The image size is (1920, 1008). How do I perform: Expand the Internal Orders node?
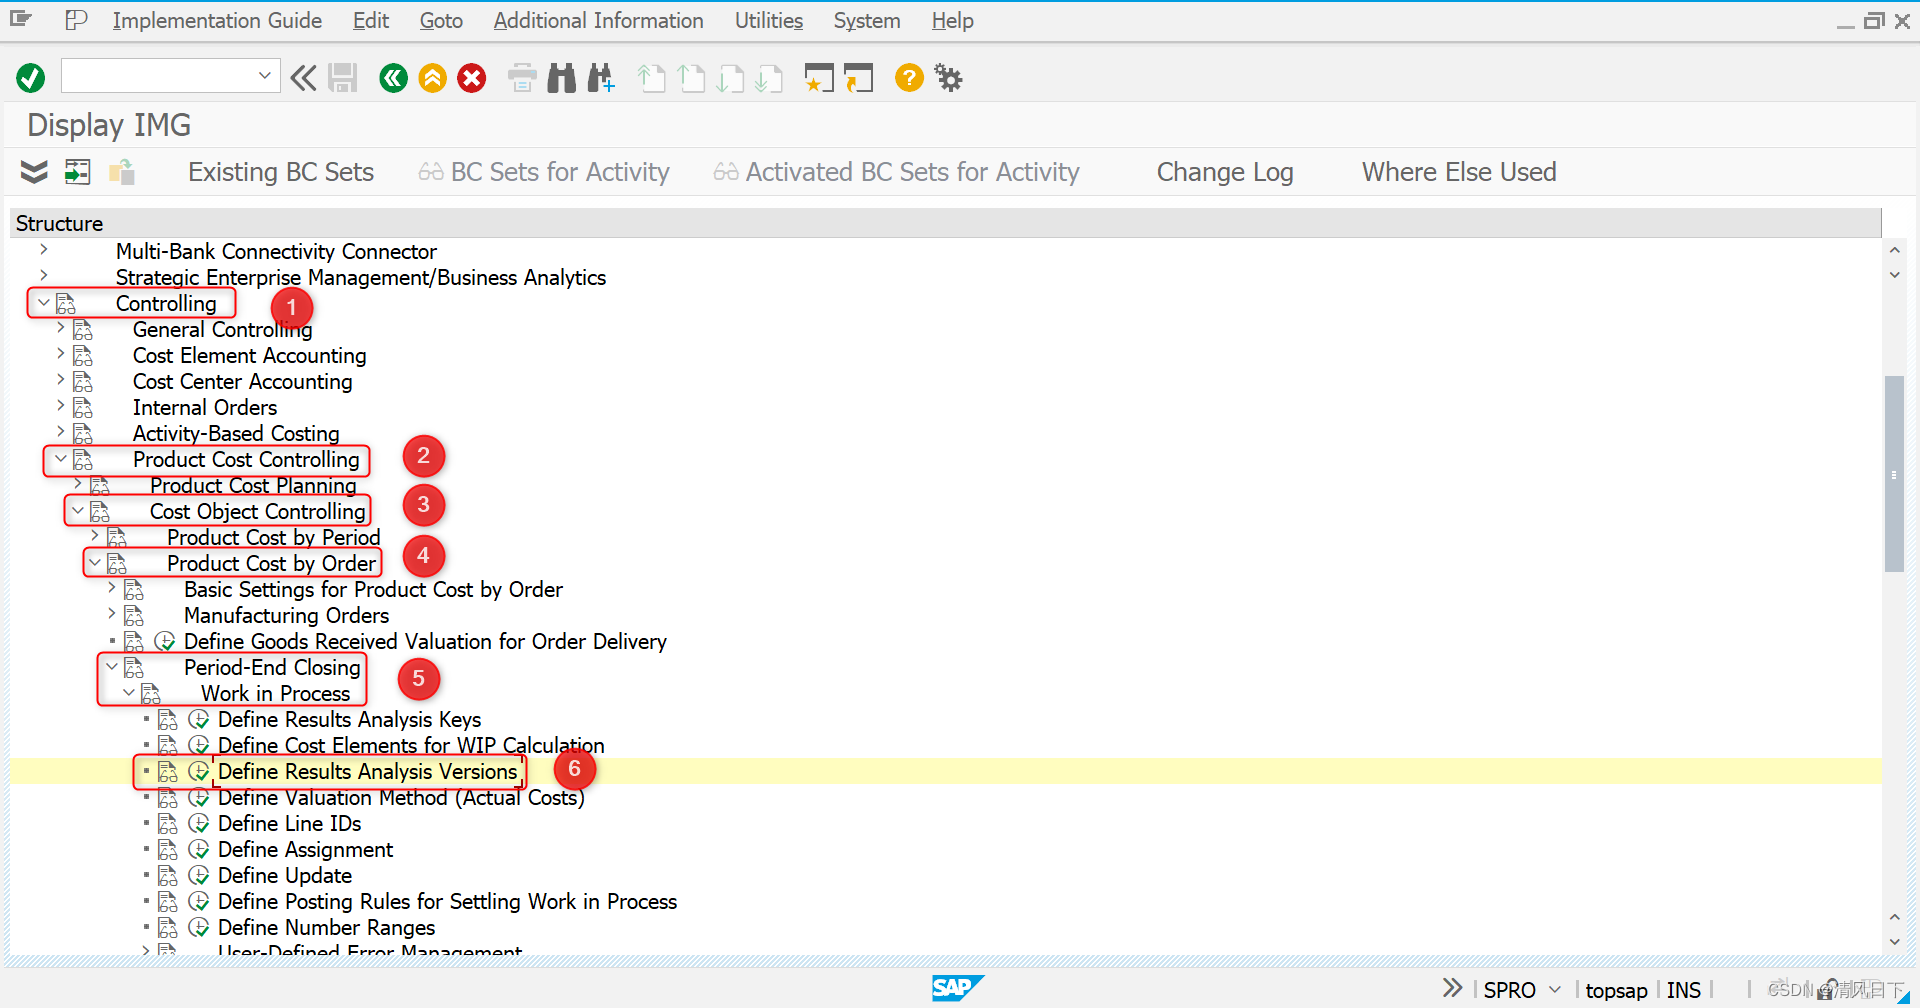[x=61, y=406]
